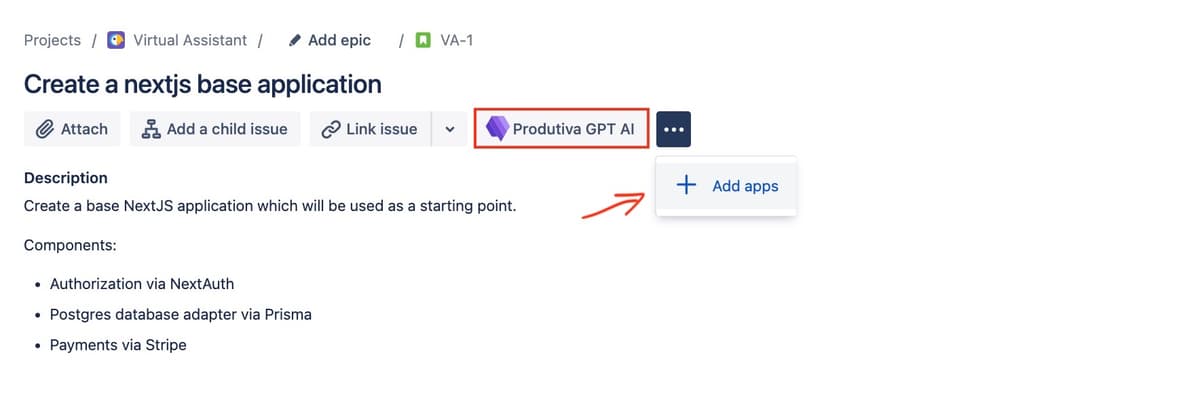
Task: Click the Virtual Assistant project avatar icon
Action: pos(116,40)
